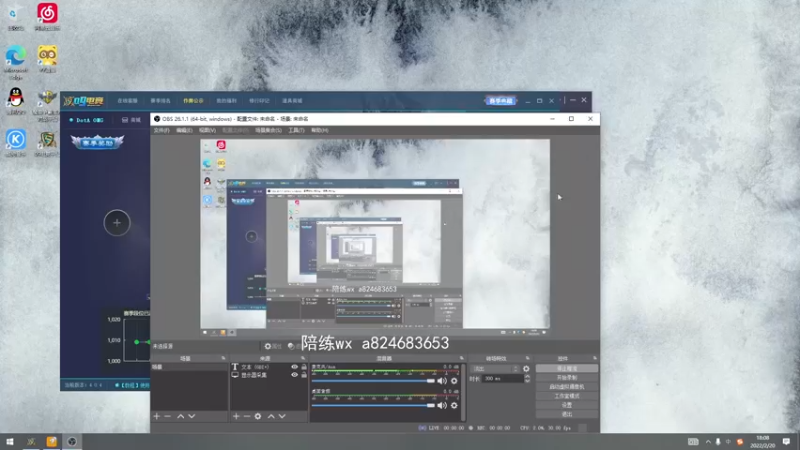Image resolution: width=800 pixels, height=450 pixels.
Task: Adjust the desktop audio volume slider
Action: (373, 406)
